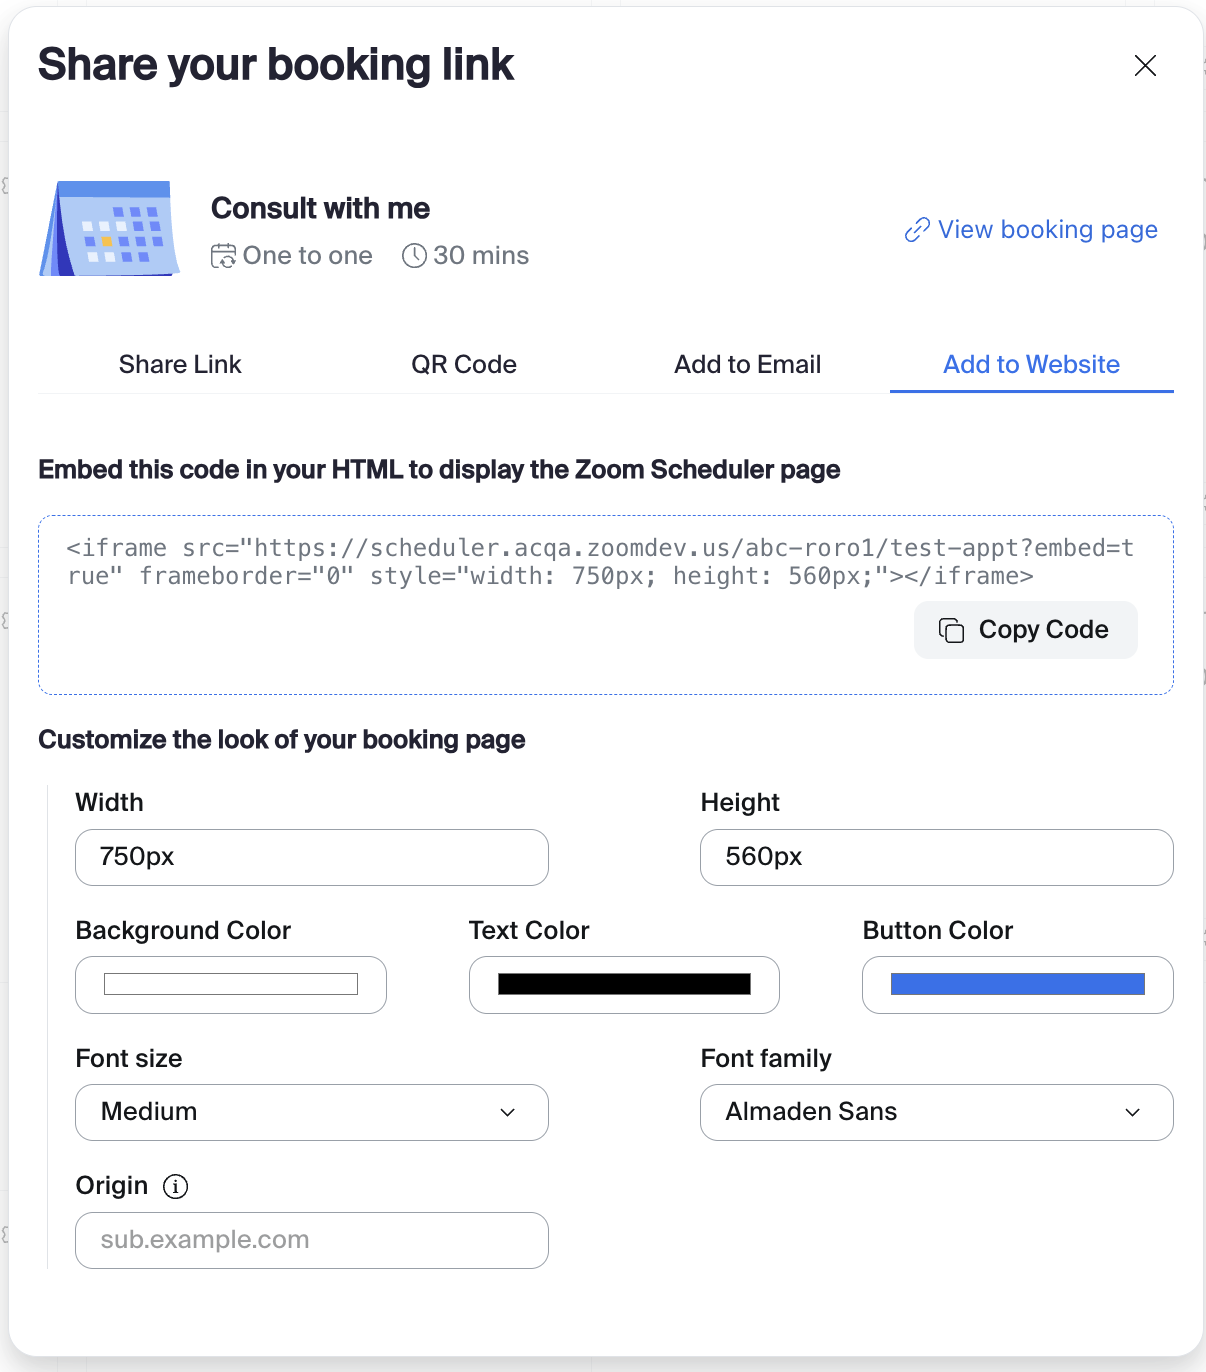This screenshot has height=1372, width=1206.
Task: Switch to the Share Link tab
Action: [x=180, y=365]
